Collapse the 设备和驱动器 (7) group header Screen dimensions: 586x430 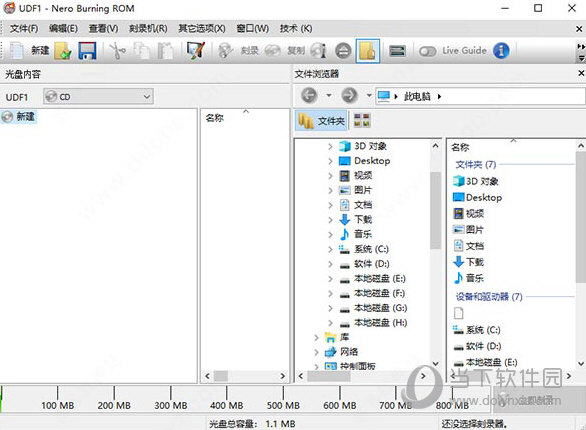489,297
